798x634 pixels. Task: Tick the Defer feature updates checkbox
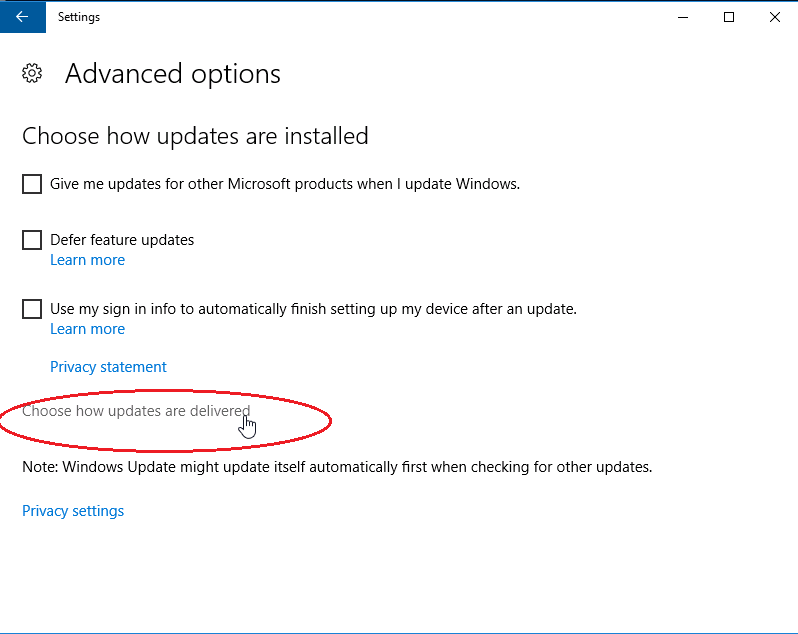pos(32,240)
